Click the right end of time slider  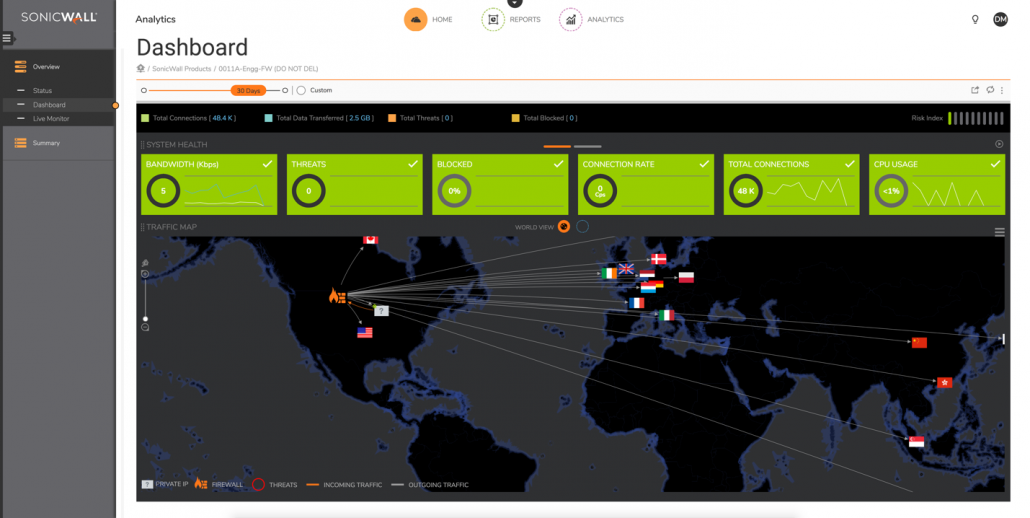coord(284,91)
